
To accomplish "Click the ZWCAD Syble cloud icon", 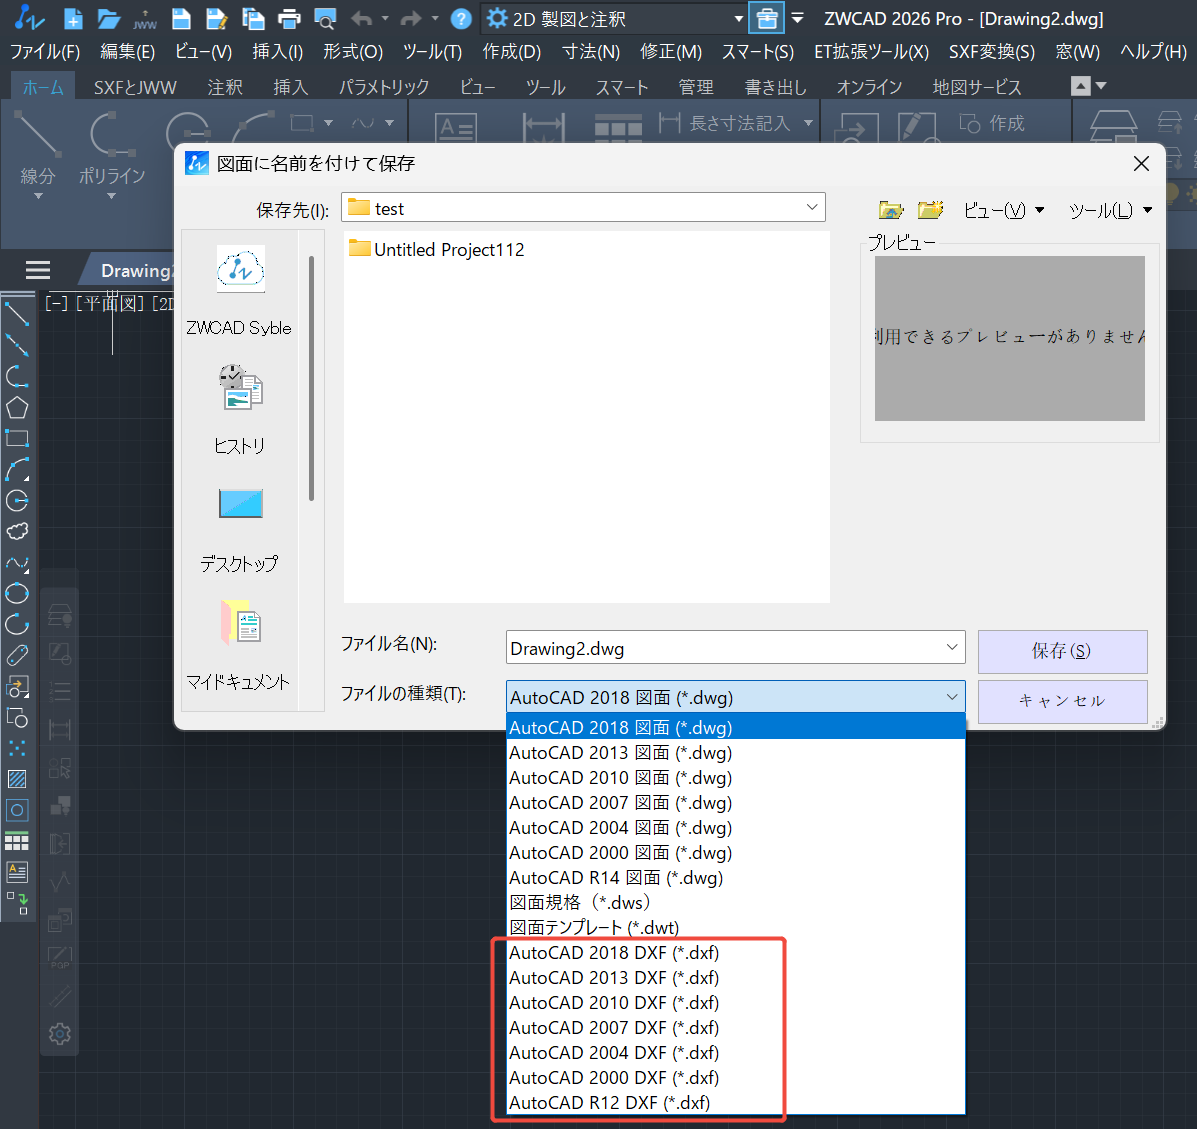I will (240, 270).
